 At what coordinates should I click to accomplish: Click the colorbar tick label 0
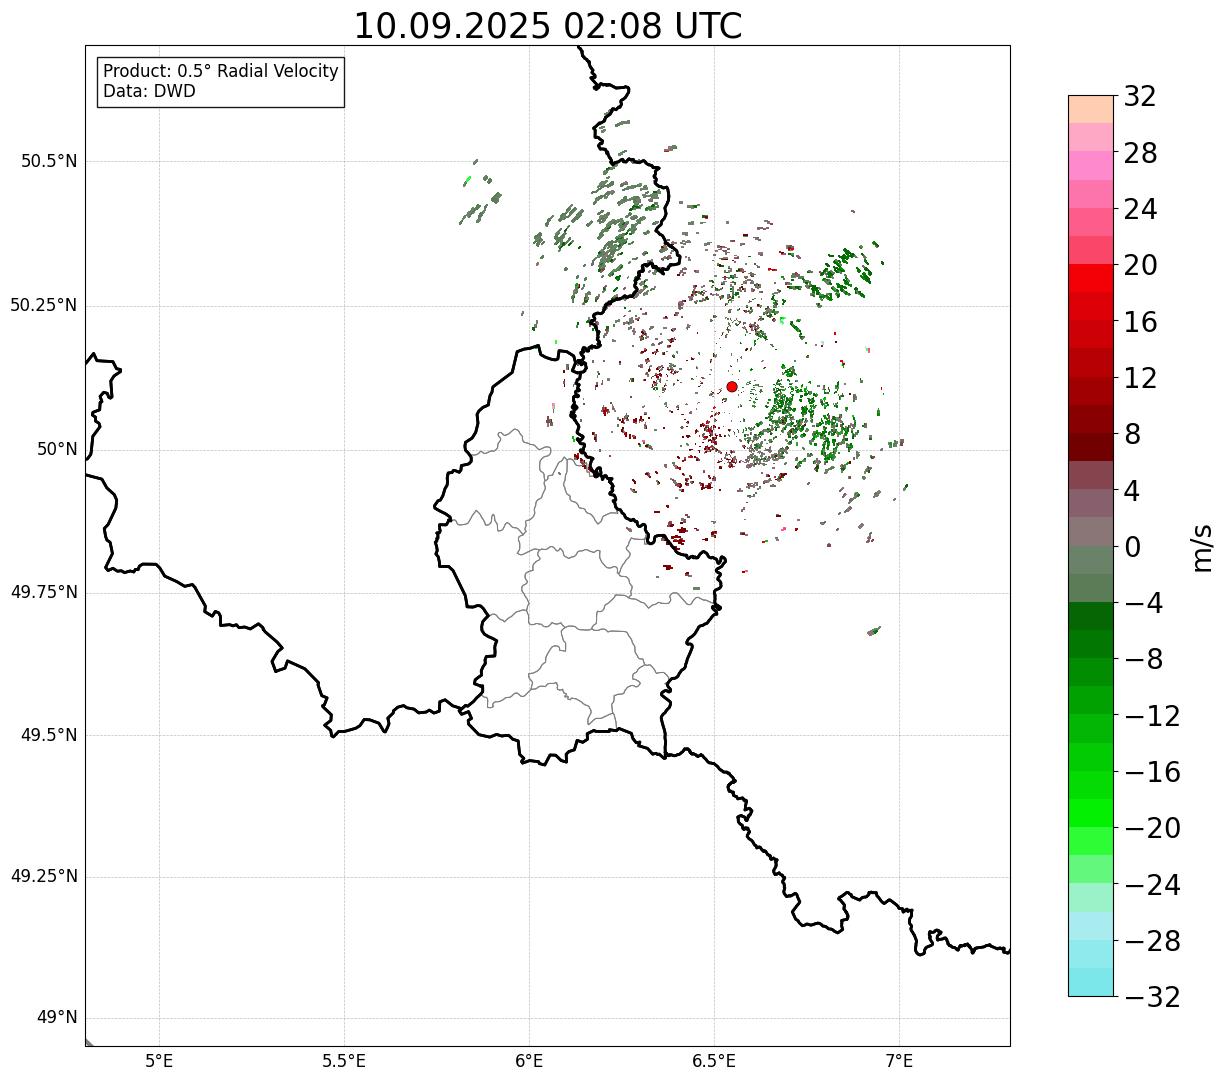click(x=1132, y=547)
